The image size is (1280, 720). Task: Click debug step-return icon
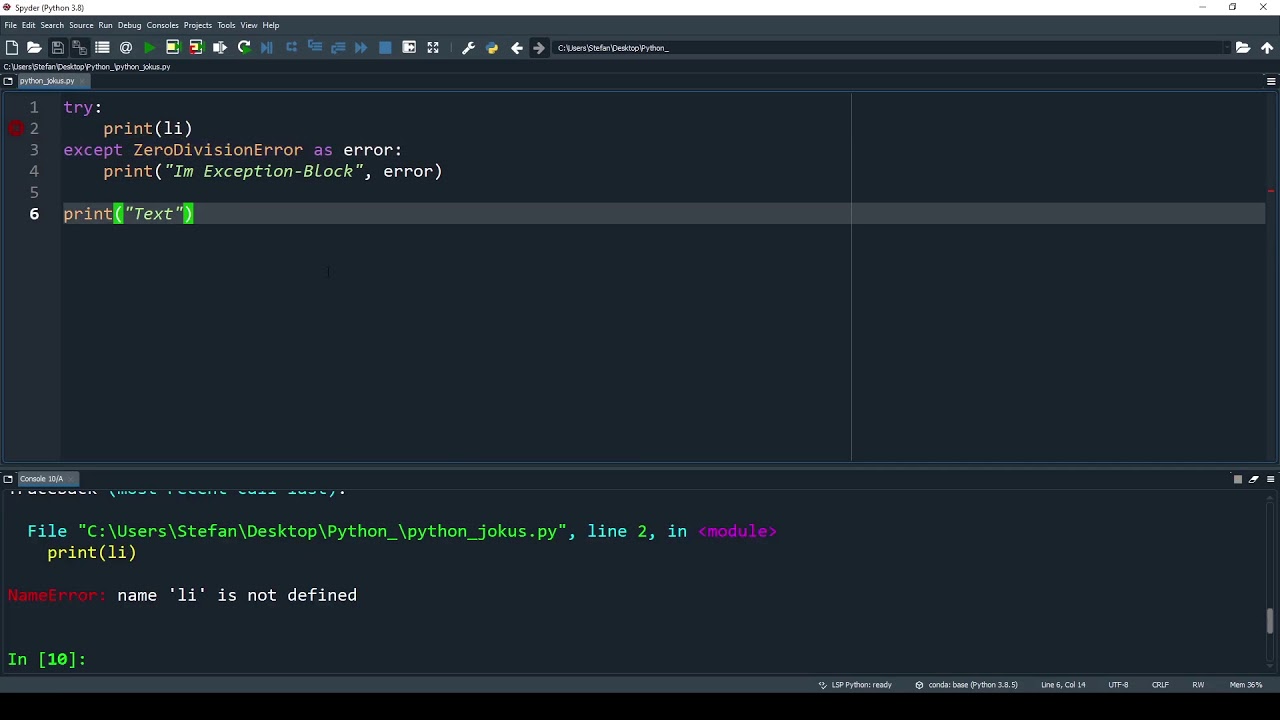click(338, 47)
